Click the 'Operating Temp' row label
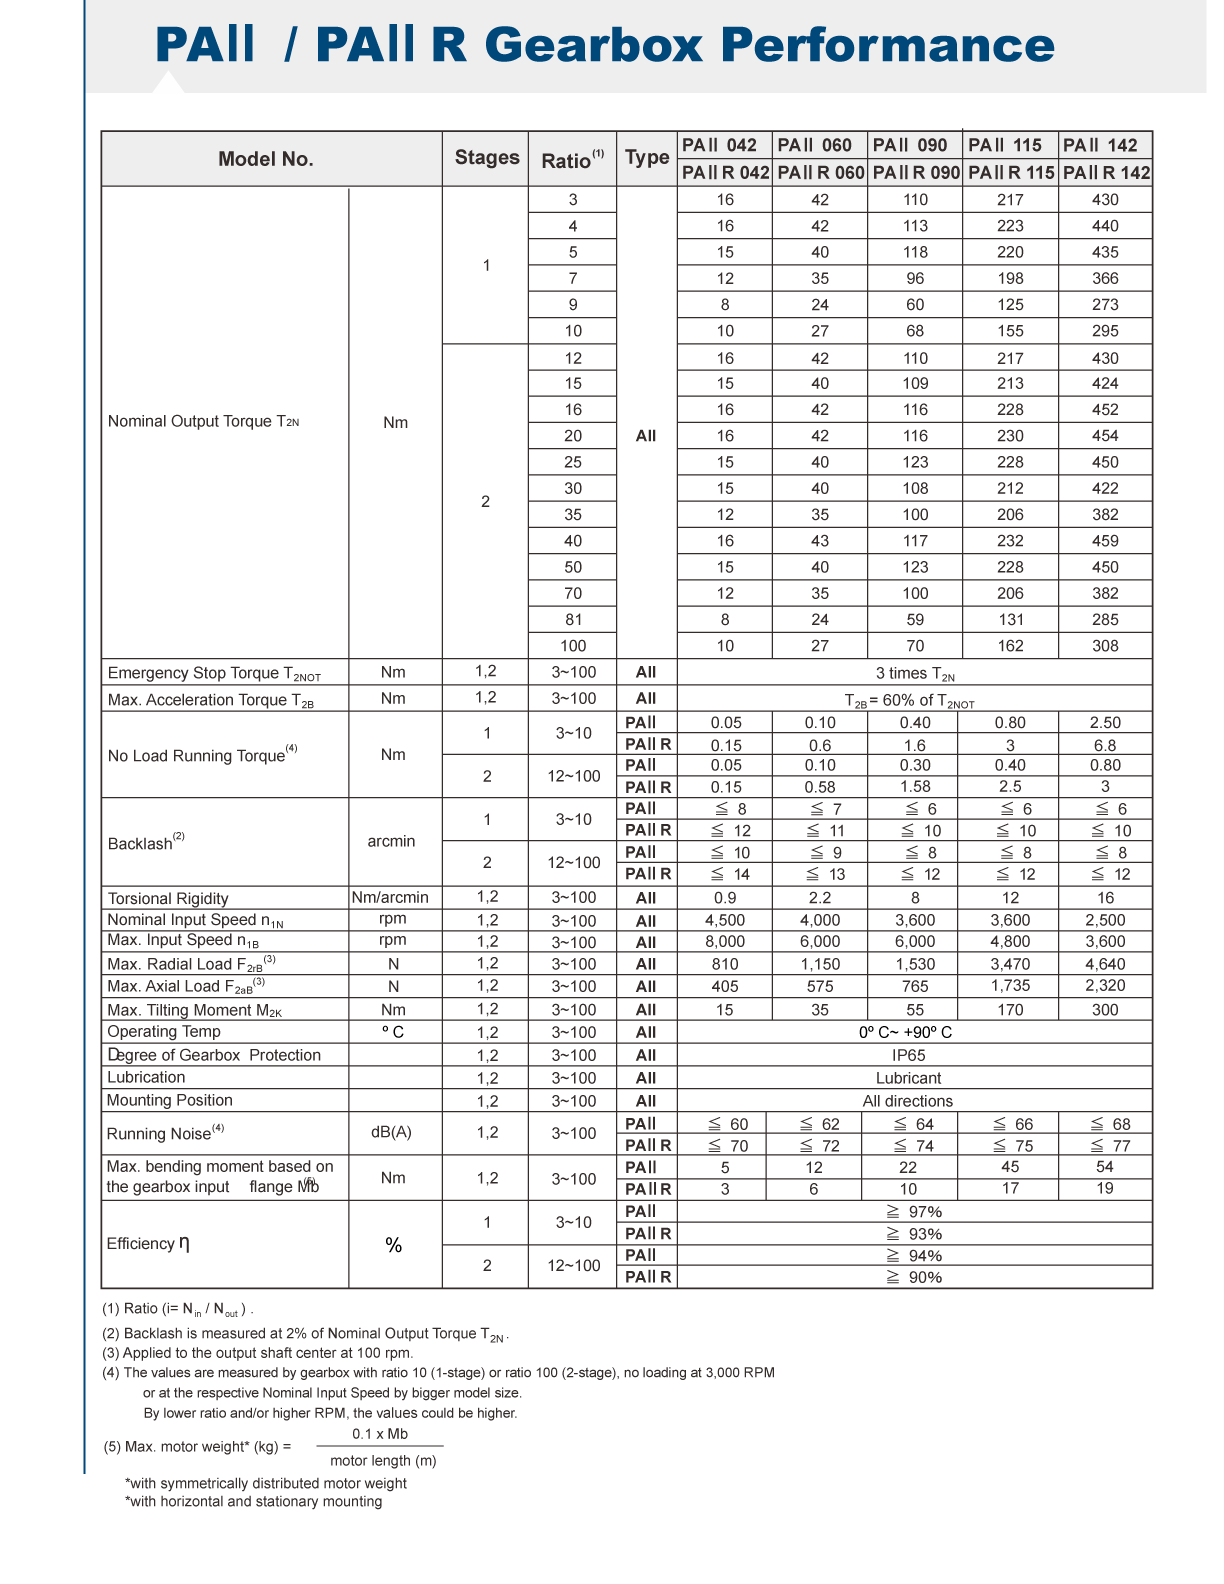This screenshot has height=1584, width=1224. pos(164,1032)
